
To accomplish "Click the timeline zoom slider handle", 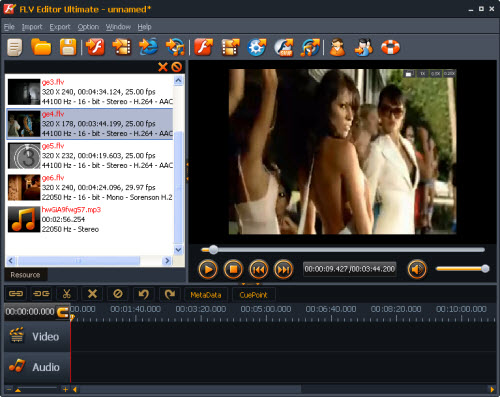I will (18, 390).
